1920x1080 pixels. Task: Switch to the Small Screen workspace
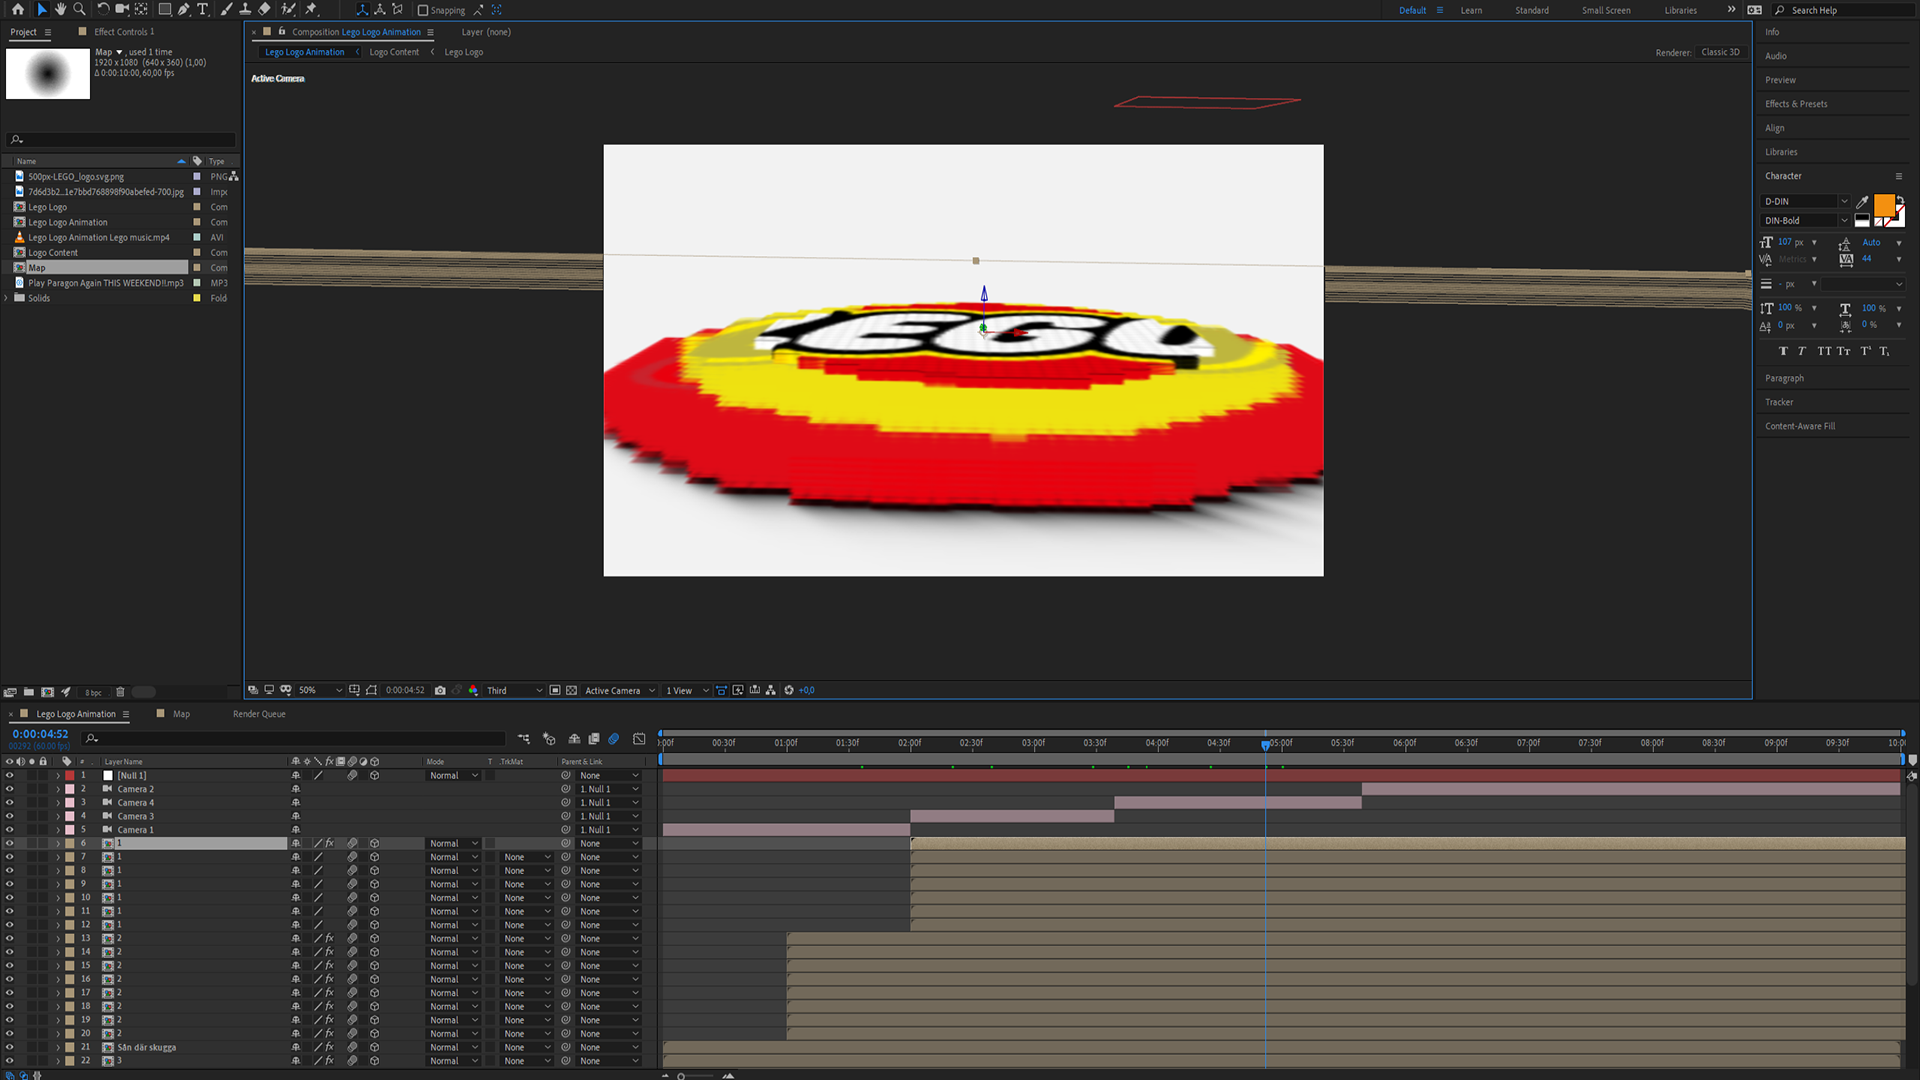click(1606, 10)
